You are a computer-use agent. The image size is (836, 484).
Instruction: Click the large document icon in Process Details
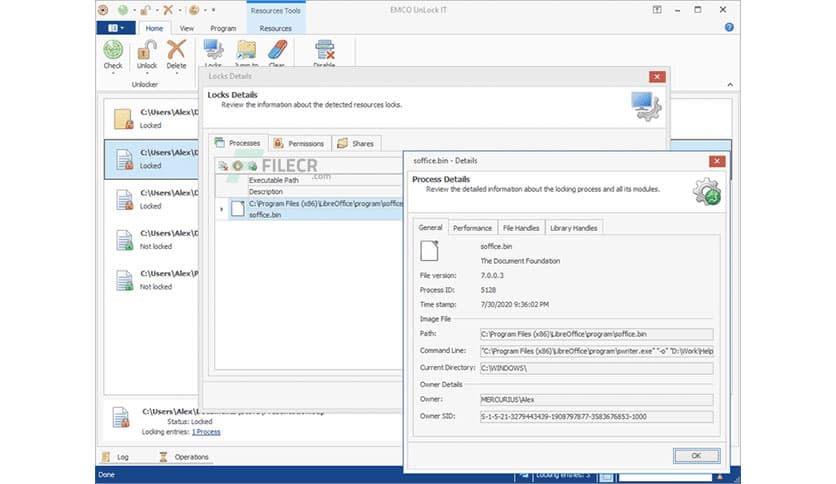pos(429,250)
